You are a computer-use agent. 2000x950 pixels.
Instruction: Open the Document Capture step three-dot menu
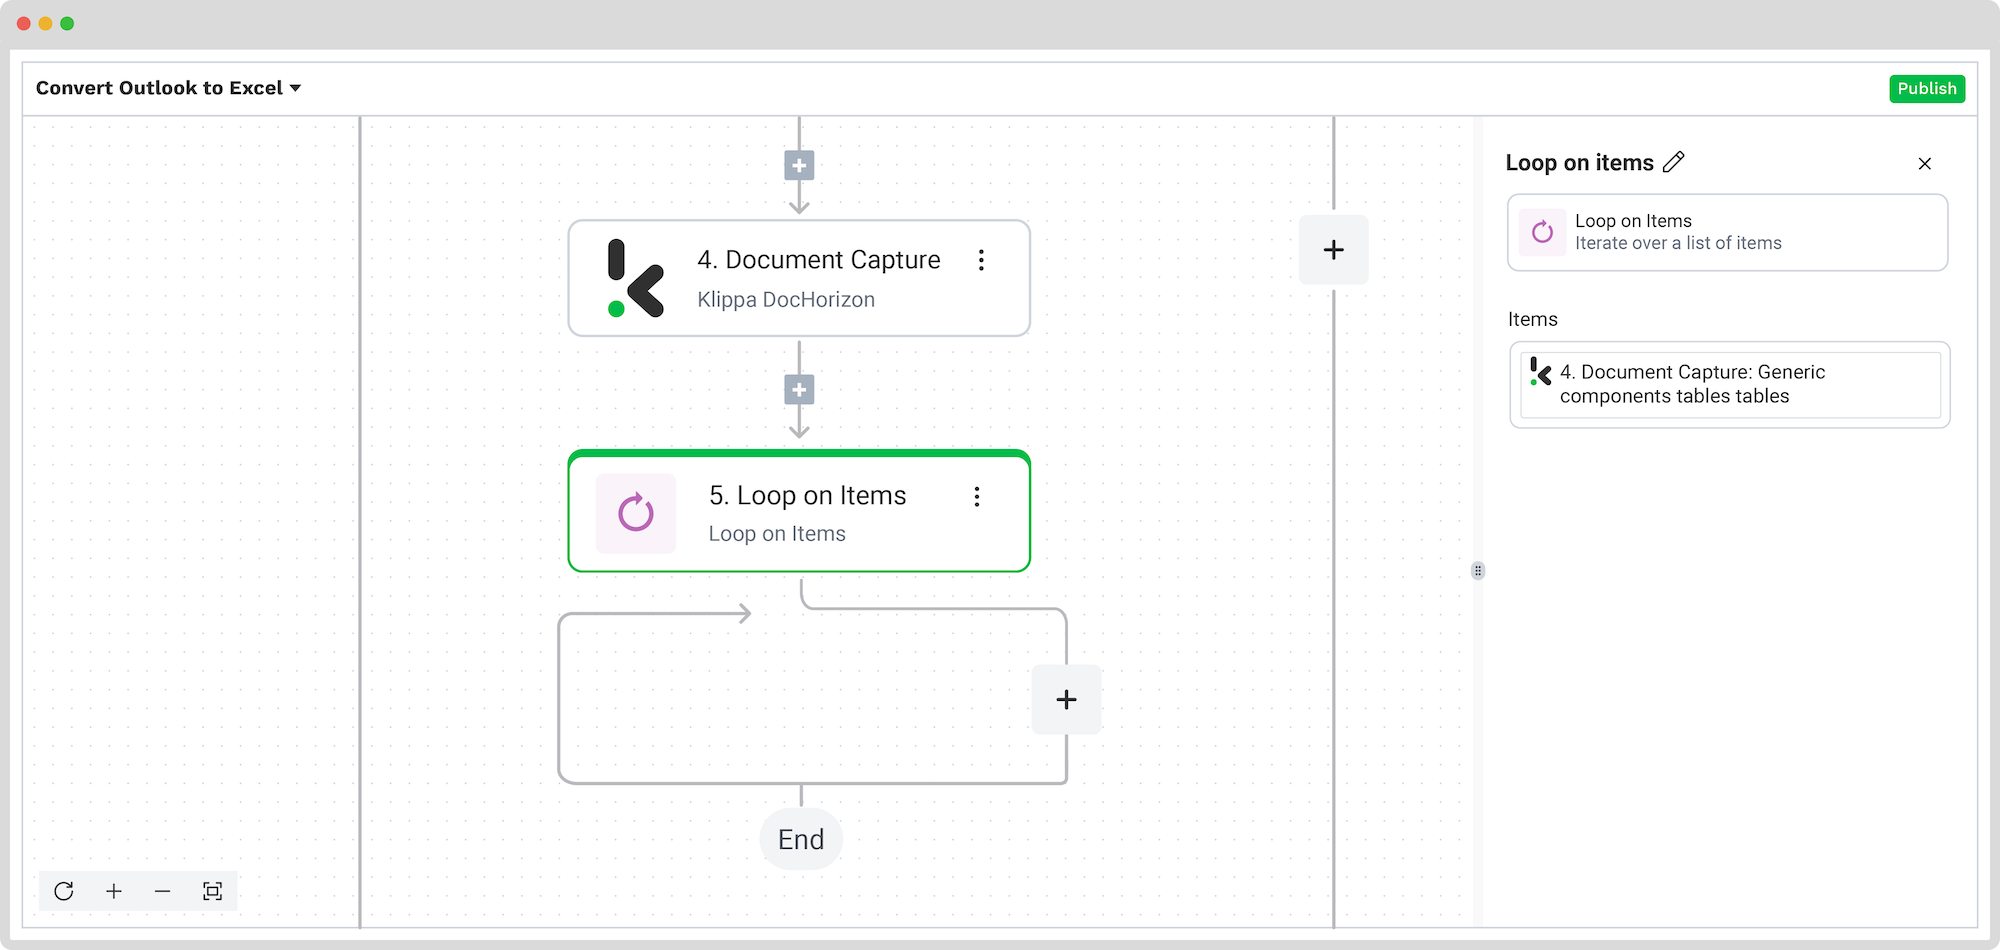(981, 260)
